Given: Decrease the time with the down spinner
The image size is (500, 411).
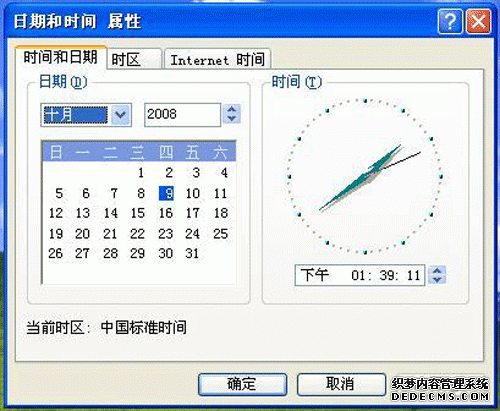Looking at the screenshot, I should click(x=437, y=280).
